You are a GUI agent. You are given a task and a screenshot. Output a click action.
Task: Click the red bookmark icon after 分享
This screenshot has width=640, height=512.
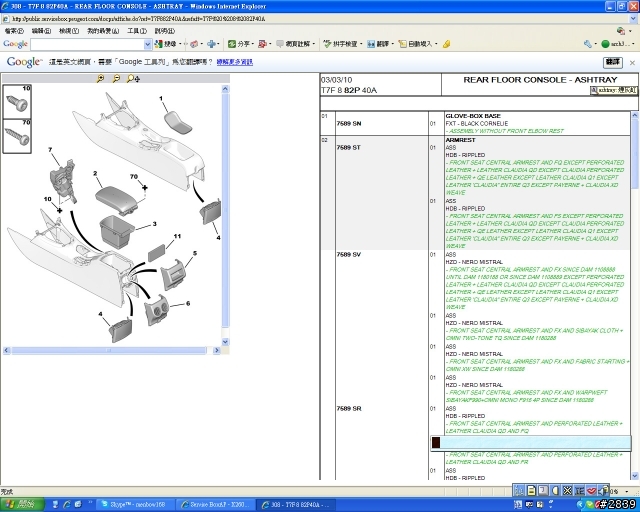pos(262,44)
